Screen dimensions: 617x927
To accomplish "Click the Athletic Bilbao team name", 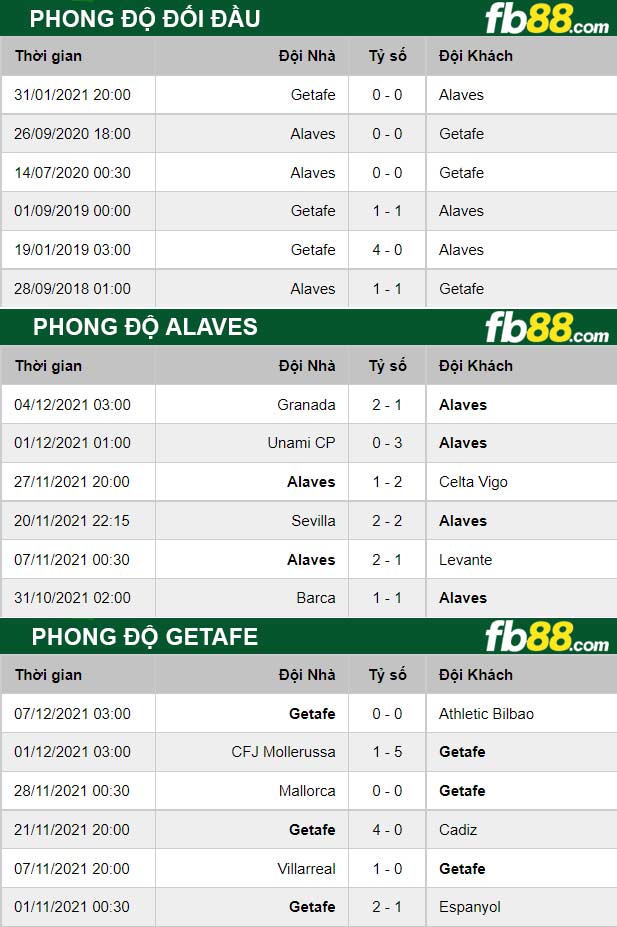I will (x=486, y=714).
